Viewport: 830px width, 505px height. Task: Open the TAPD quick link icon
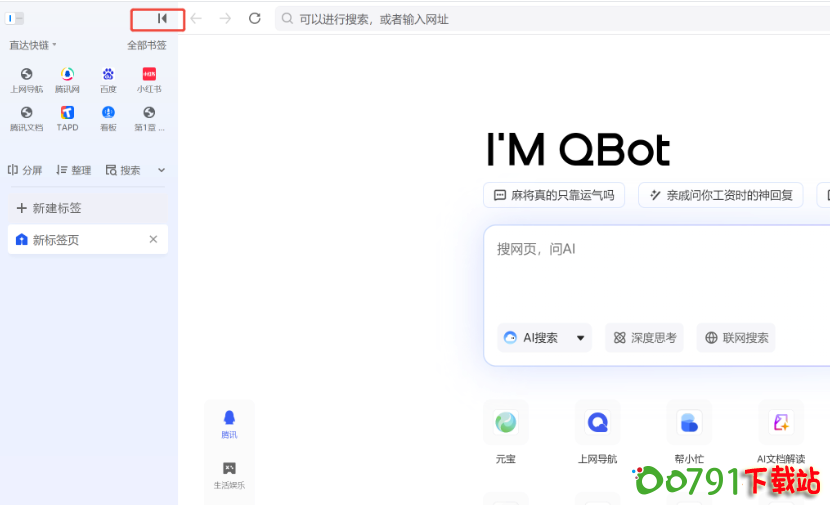68,113
